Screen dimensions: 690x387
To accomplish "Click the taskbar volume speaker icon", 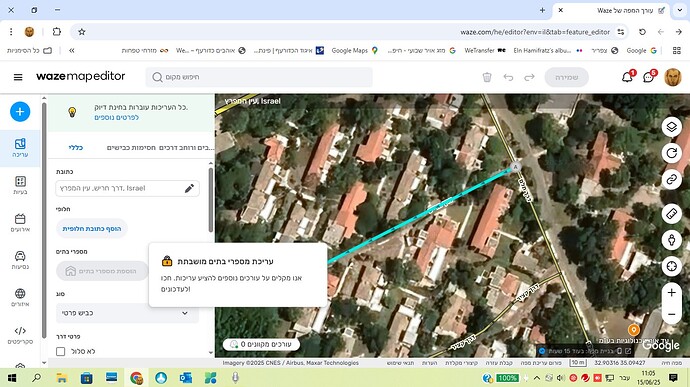I will point(561,378).
